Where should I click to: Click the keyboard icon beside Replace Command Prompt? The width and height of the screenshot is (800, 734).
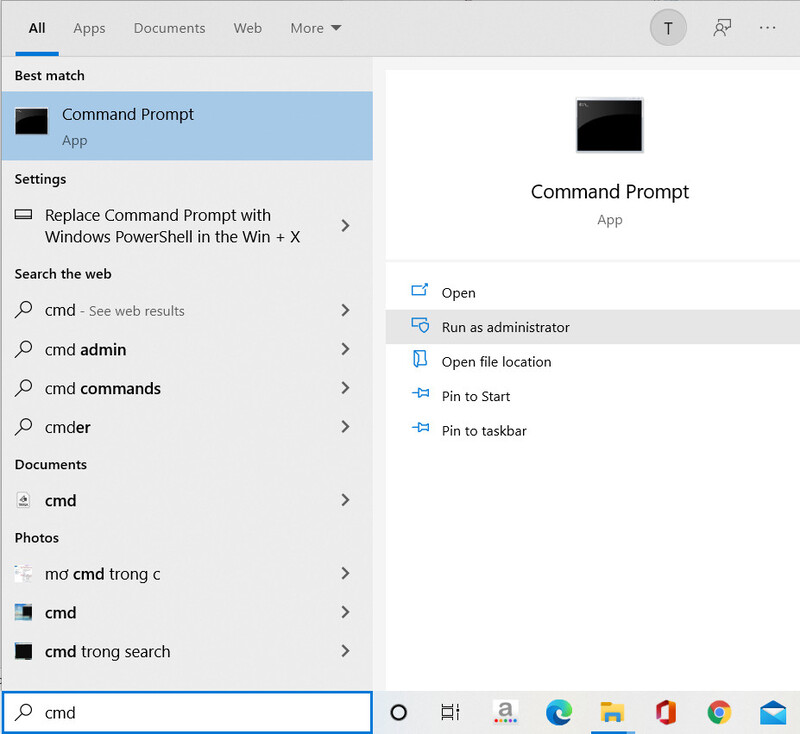click(23, 214)
